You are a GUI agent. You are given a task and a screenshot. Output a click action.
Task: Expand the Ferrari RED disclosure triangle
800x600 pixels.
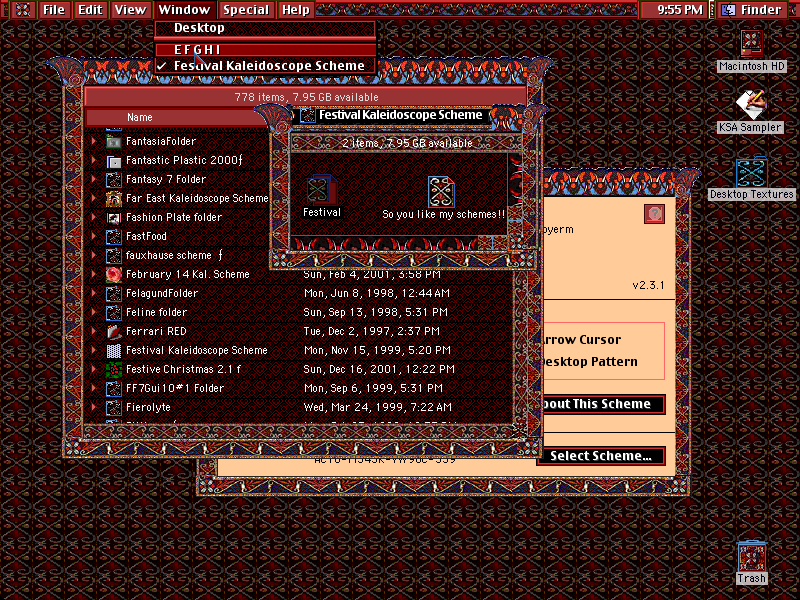pos(93,331)
